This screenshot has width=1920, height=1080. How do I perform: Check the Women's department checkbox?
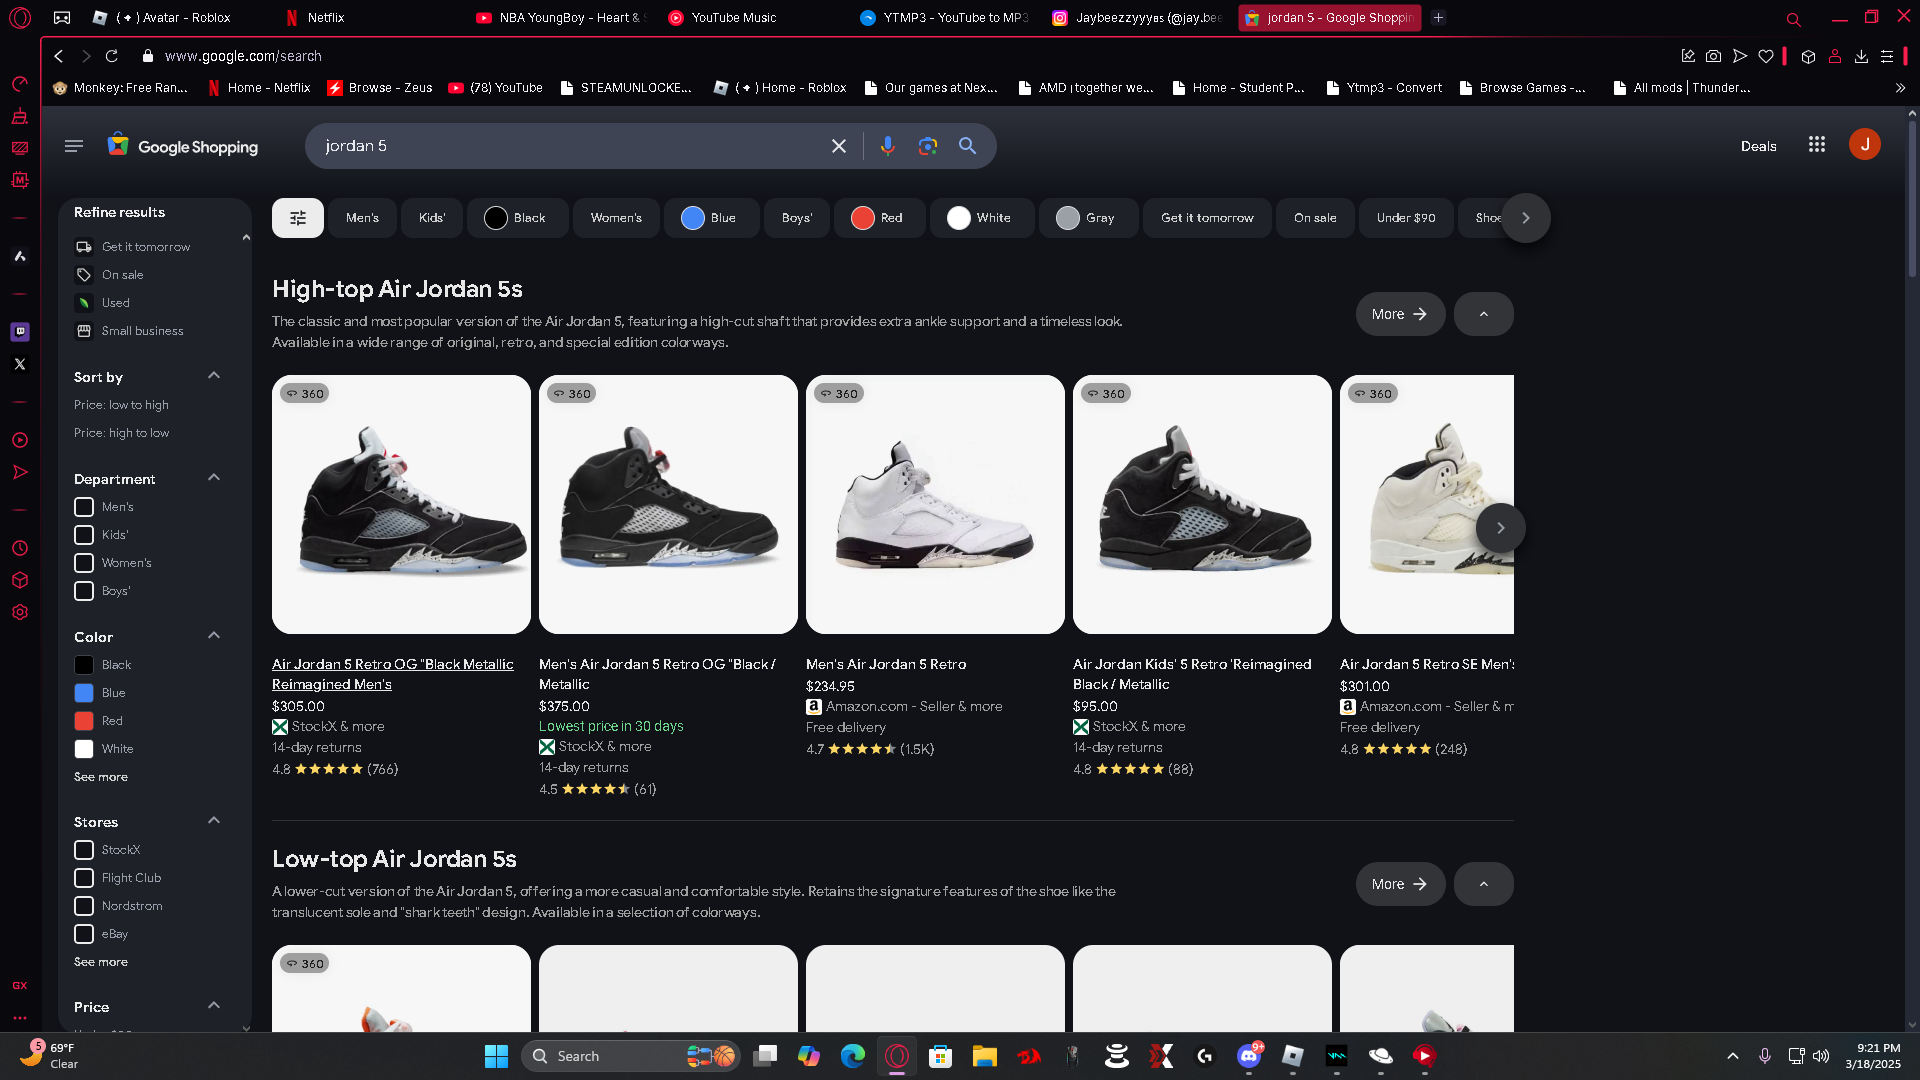pos(84,563)
